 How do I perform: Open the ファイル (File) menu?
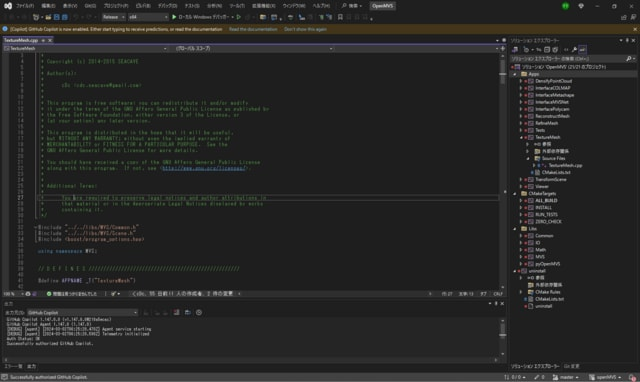click(24, 6)
